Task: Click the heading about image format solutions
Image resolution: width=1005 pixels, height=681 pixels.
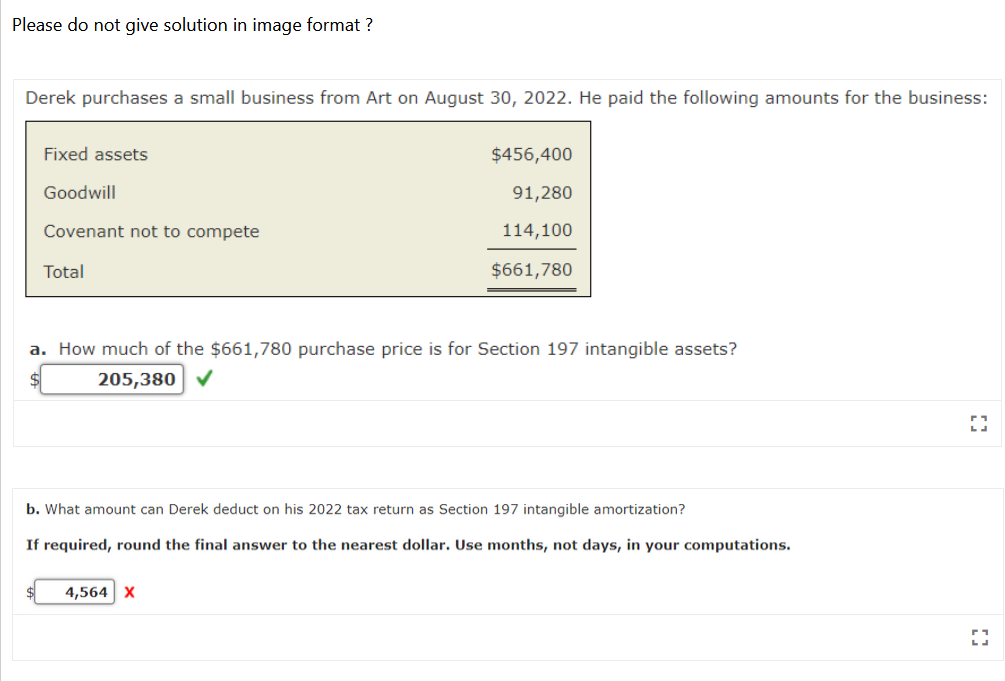Action: (192, 24)
